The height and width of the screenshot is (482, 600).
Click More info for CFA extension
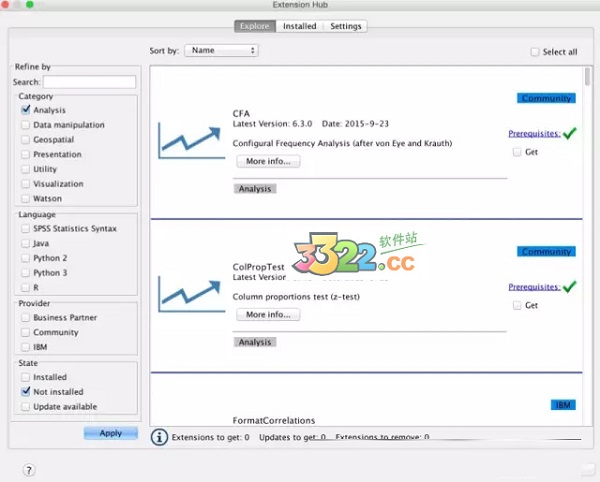click(x=268, y=161)
